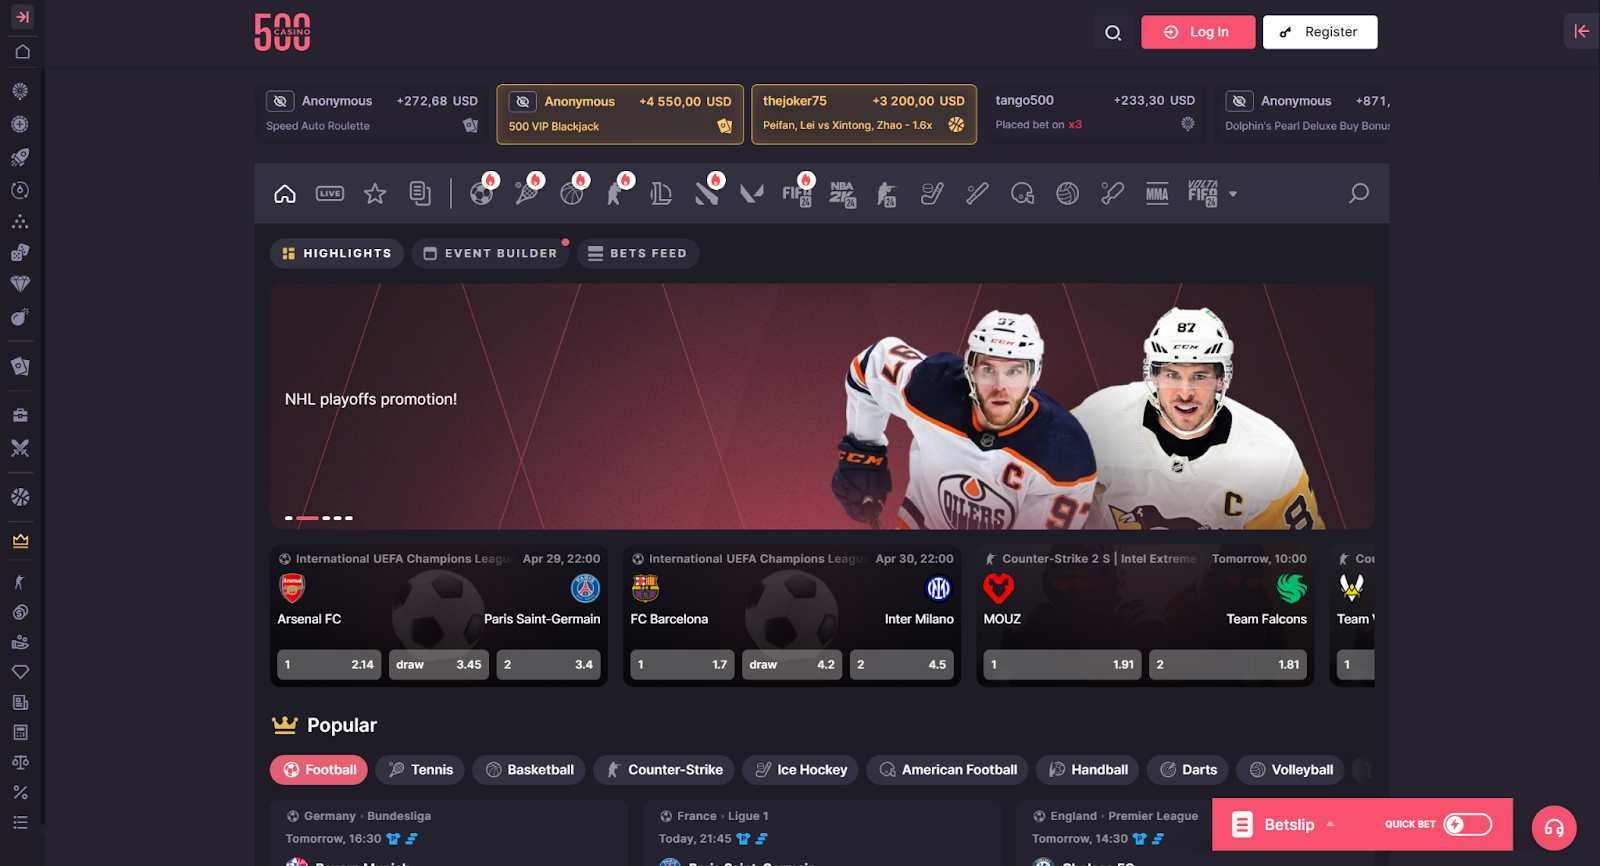Switch to the Event Builder tab
1600x866 pixels.
coord(490,253)
